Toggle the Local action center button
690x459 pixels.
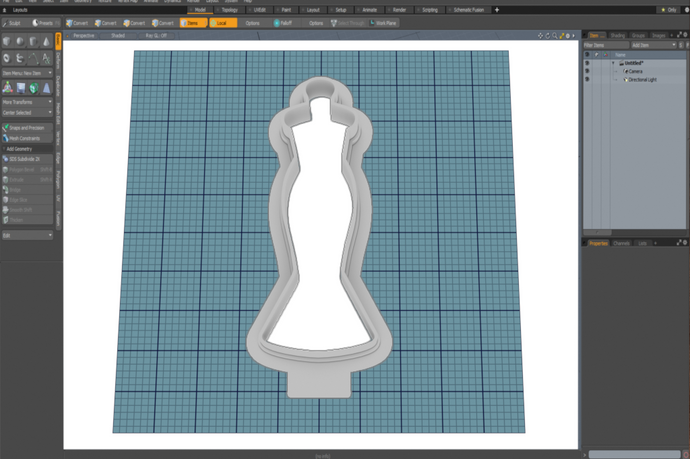[x=223, y=23]
